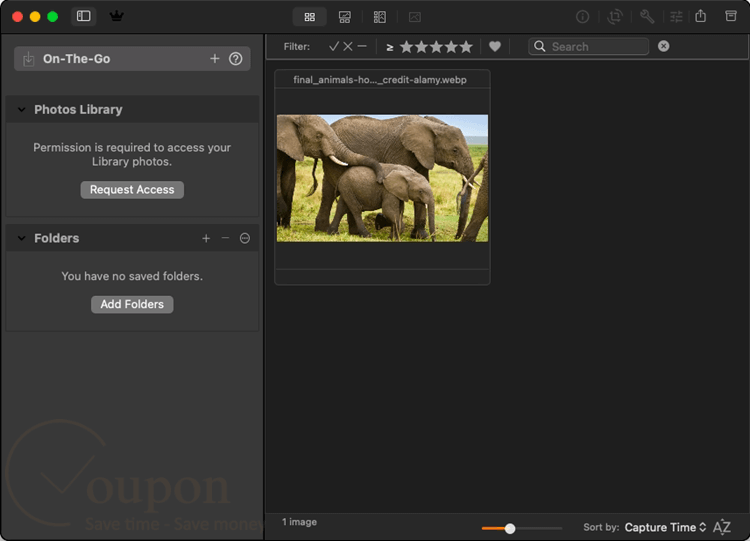Viewport: 750px width, 541px height.
Task: Click the rotate crop tool icon
Action: point(615,17)
